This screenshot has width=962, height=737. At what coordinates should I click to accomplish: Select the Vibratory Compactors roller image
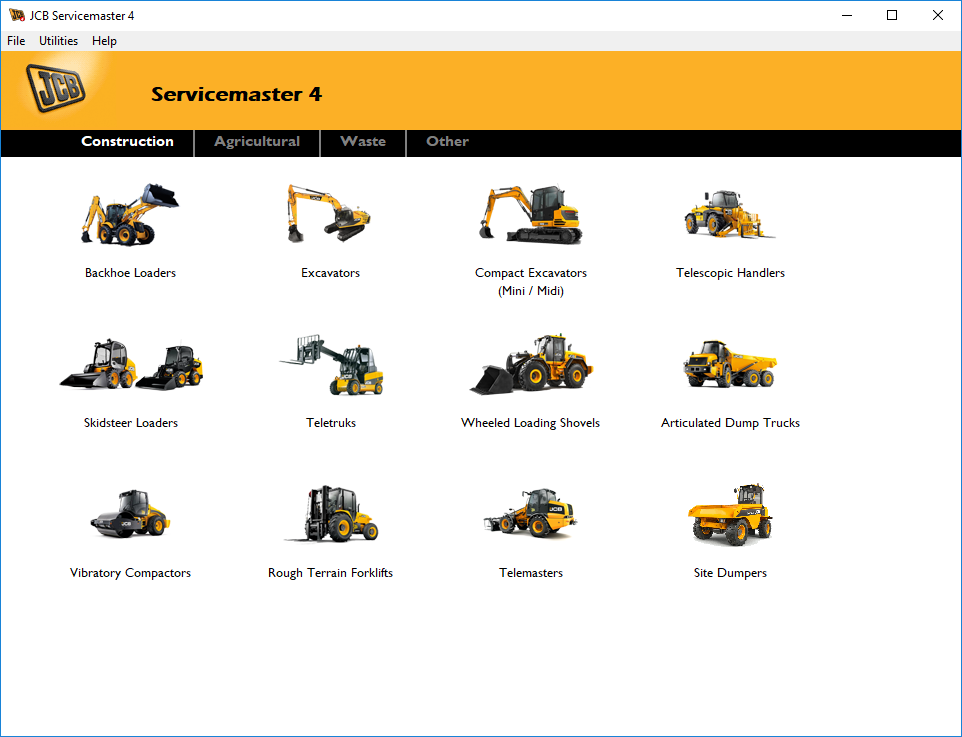coord(130,514)
